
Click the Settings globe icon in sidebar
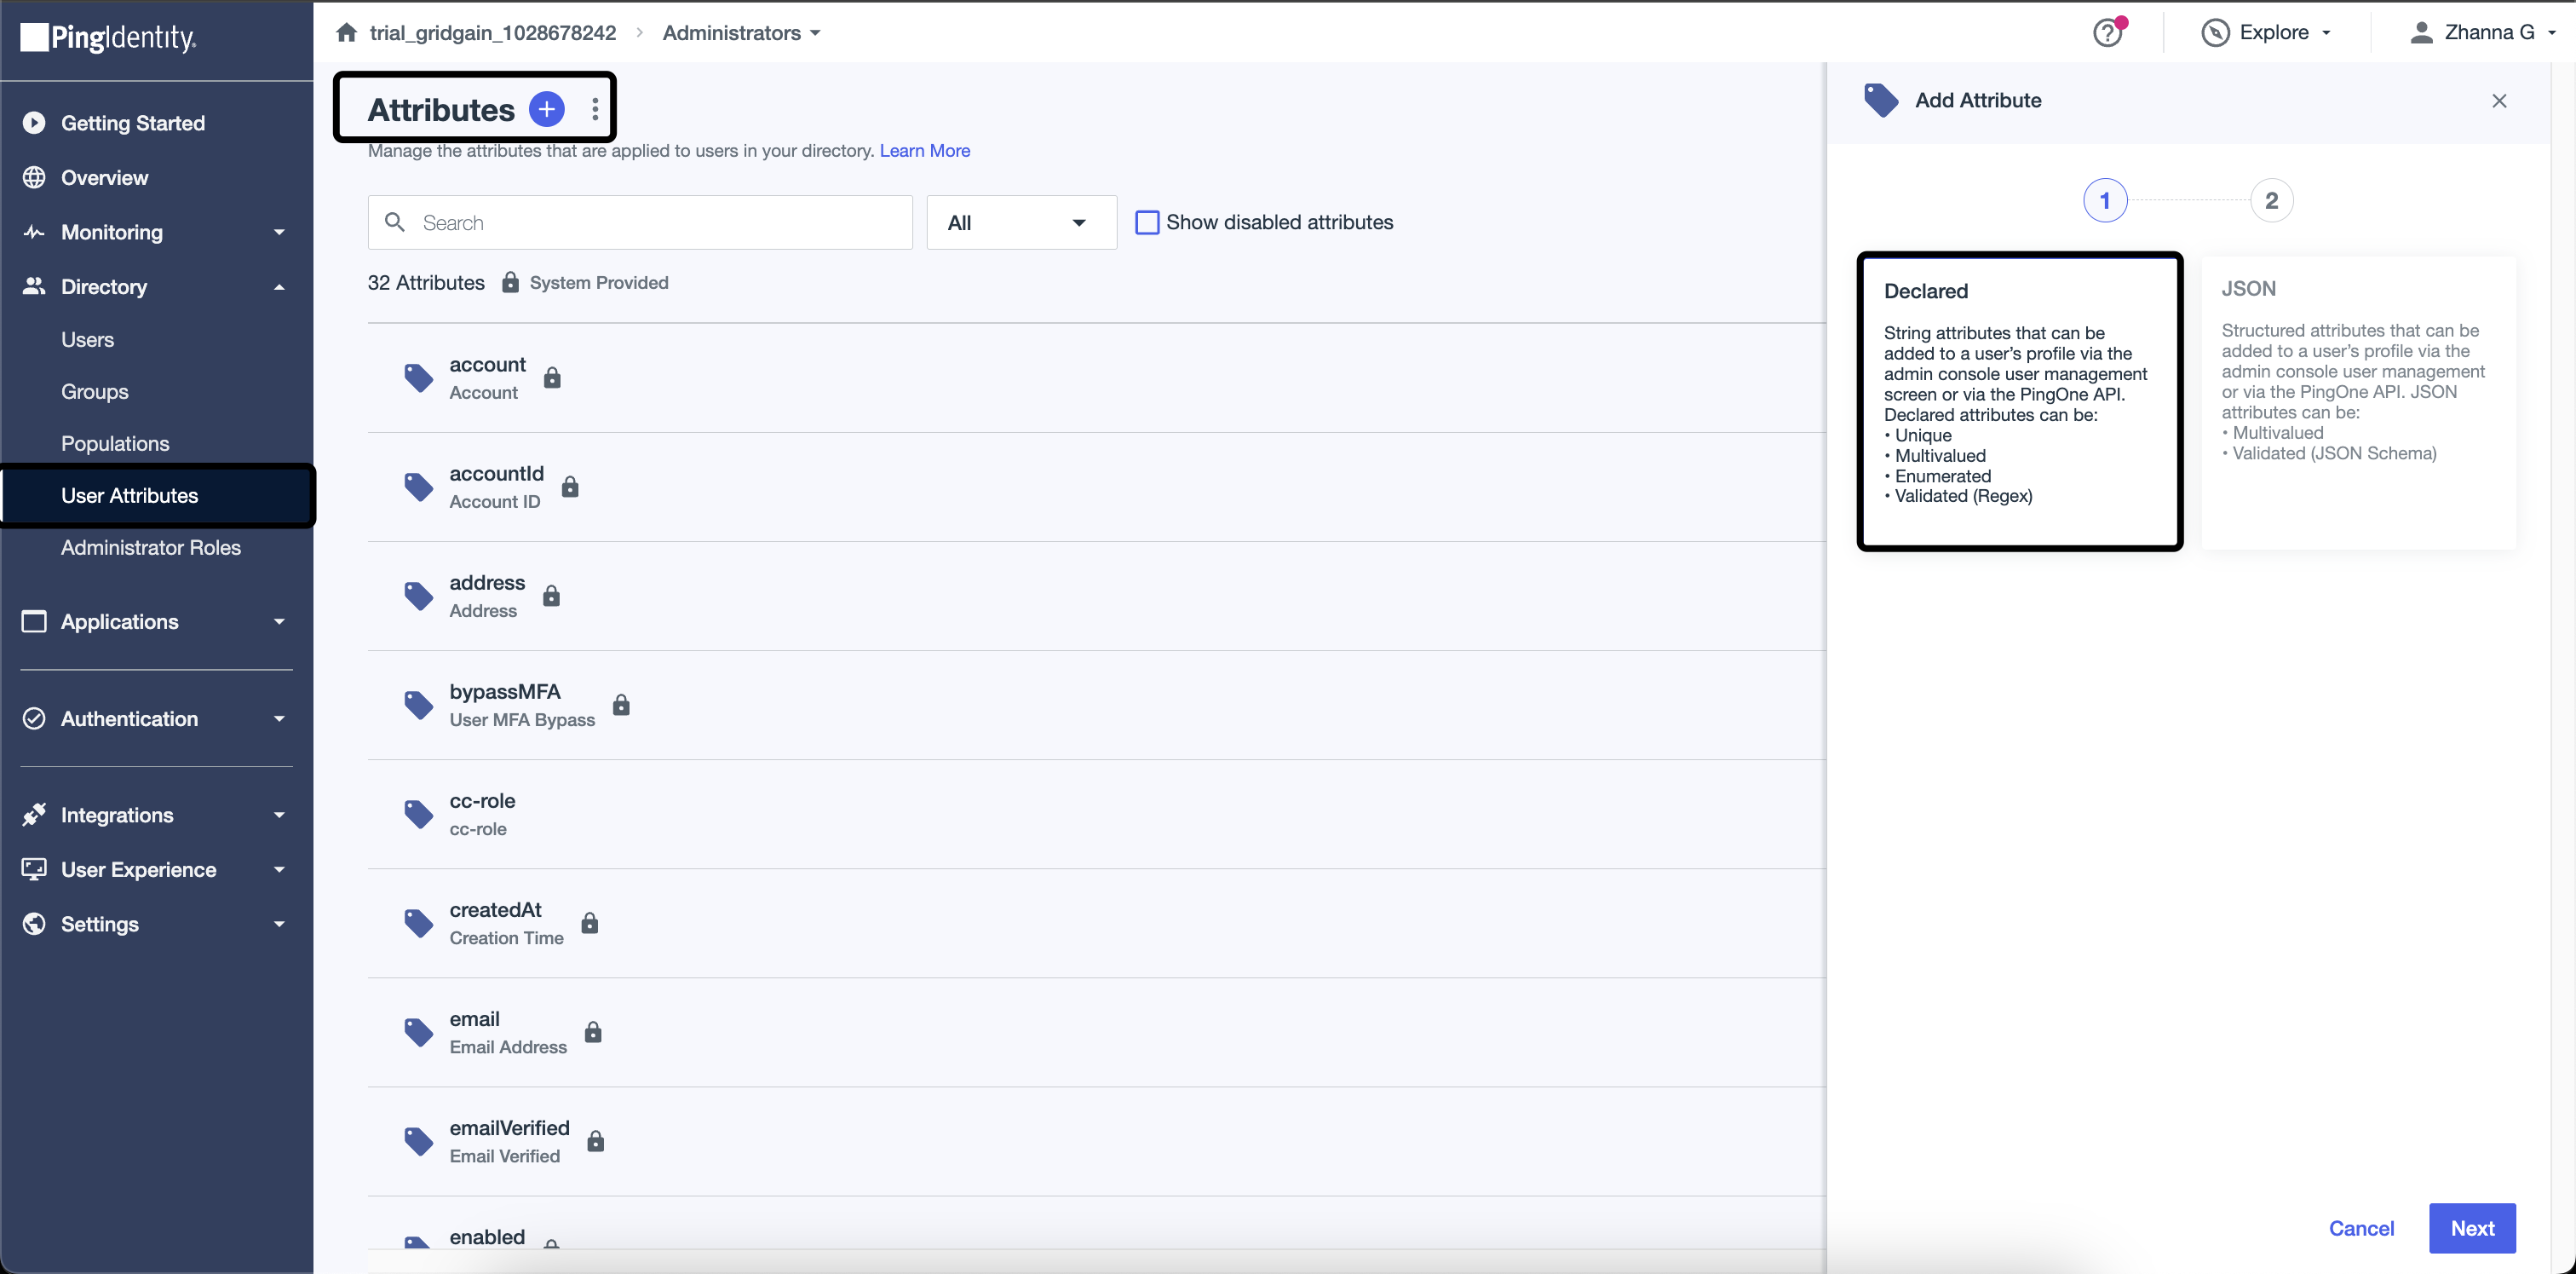tap(34, 924)
